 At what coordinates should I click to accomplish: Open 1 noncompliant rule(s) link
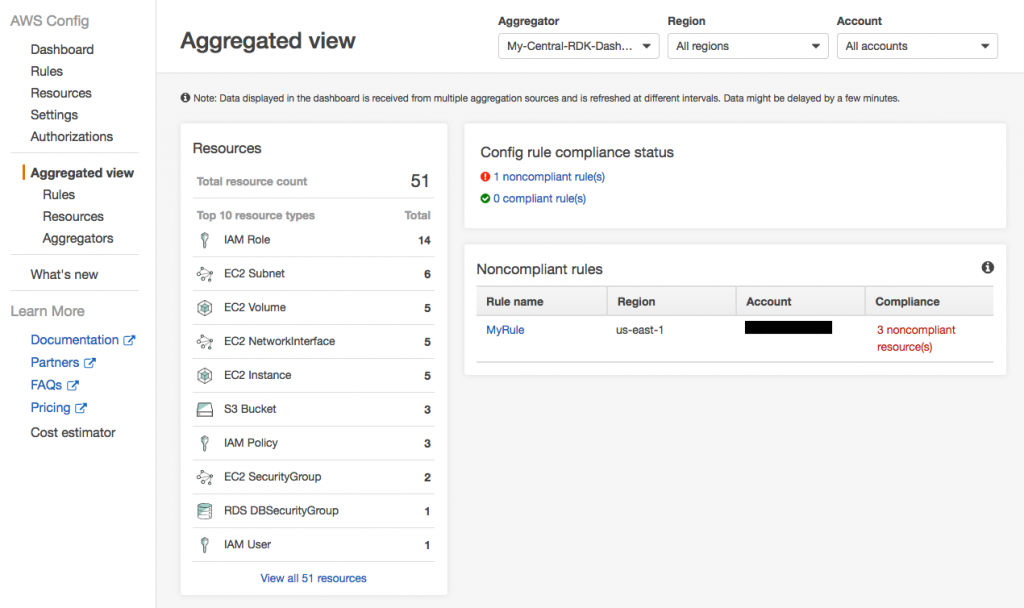coord(549,177)
